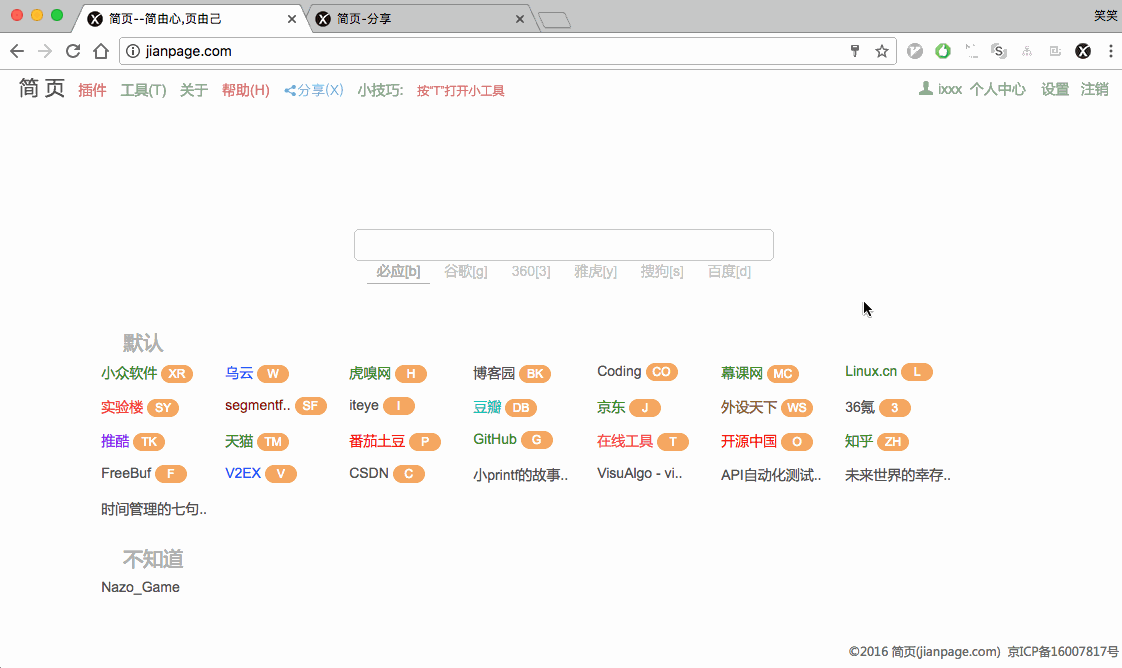
Task: Open the 工具(T) menu item
Action: pos(143,90)
